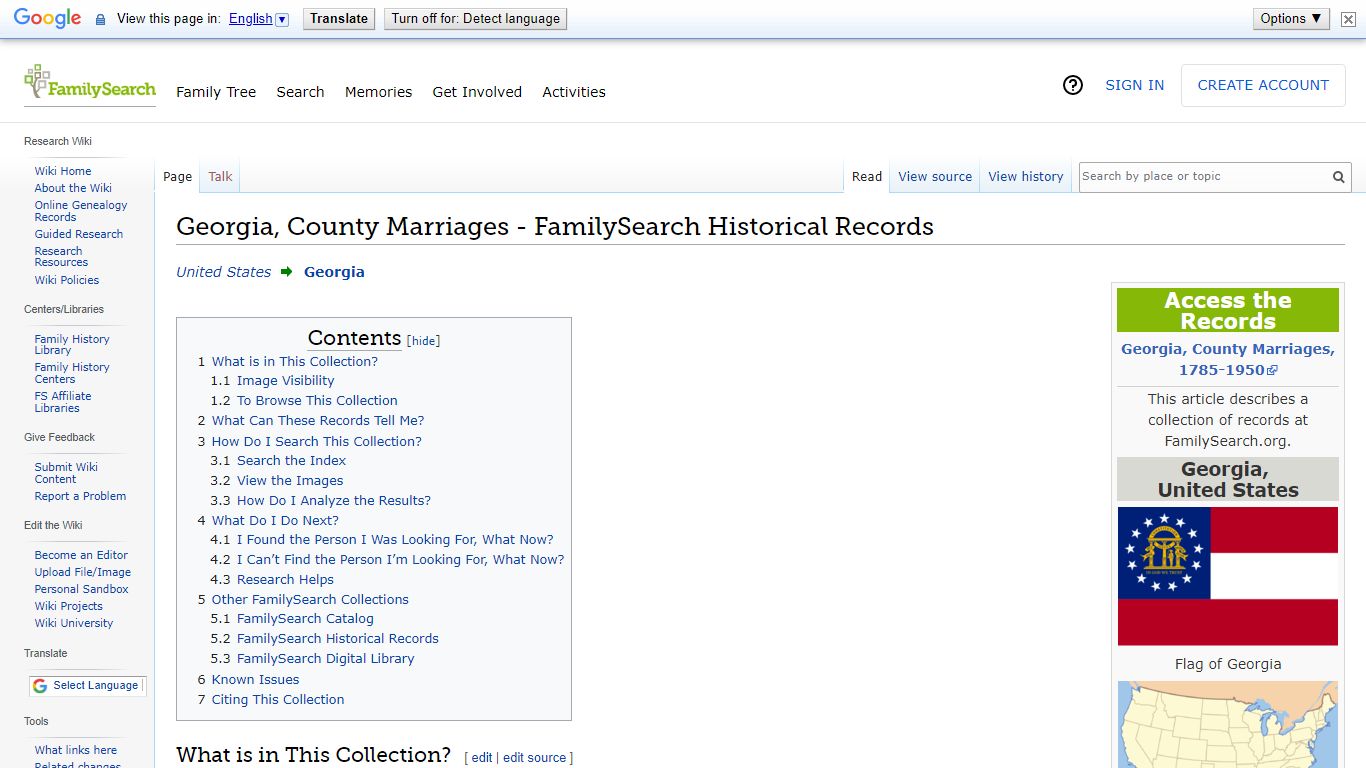Click the FamilySearch tree logo
This screenshot has height=768, width=1366.
[x=89, y=84]
